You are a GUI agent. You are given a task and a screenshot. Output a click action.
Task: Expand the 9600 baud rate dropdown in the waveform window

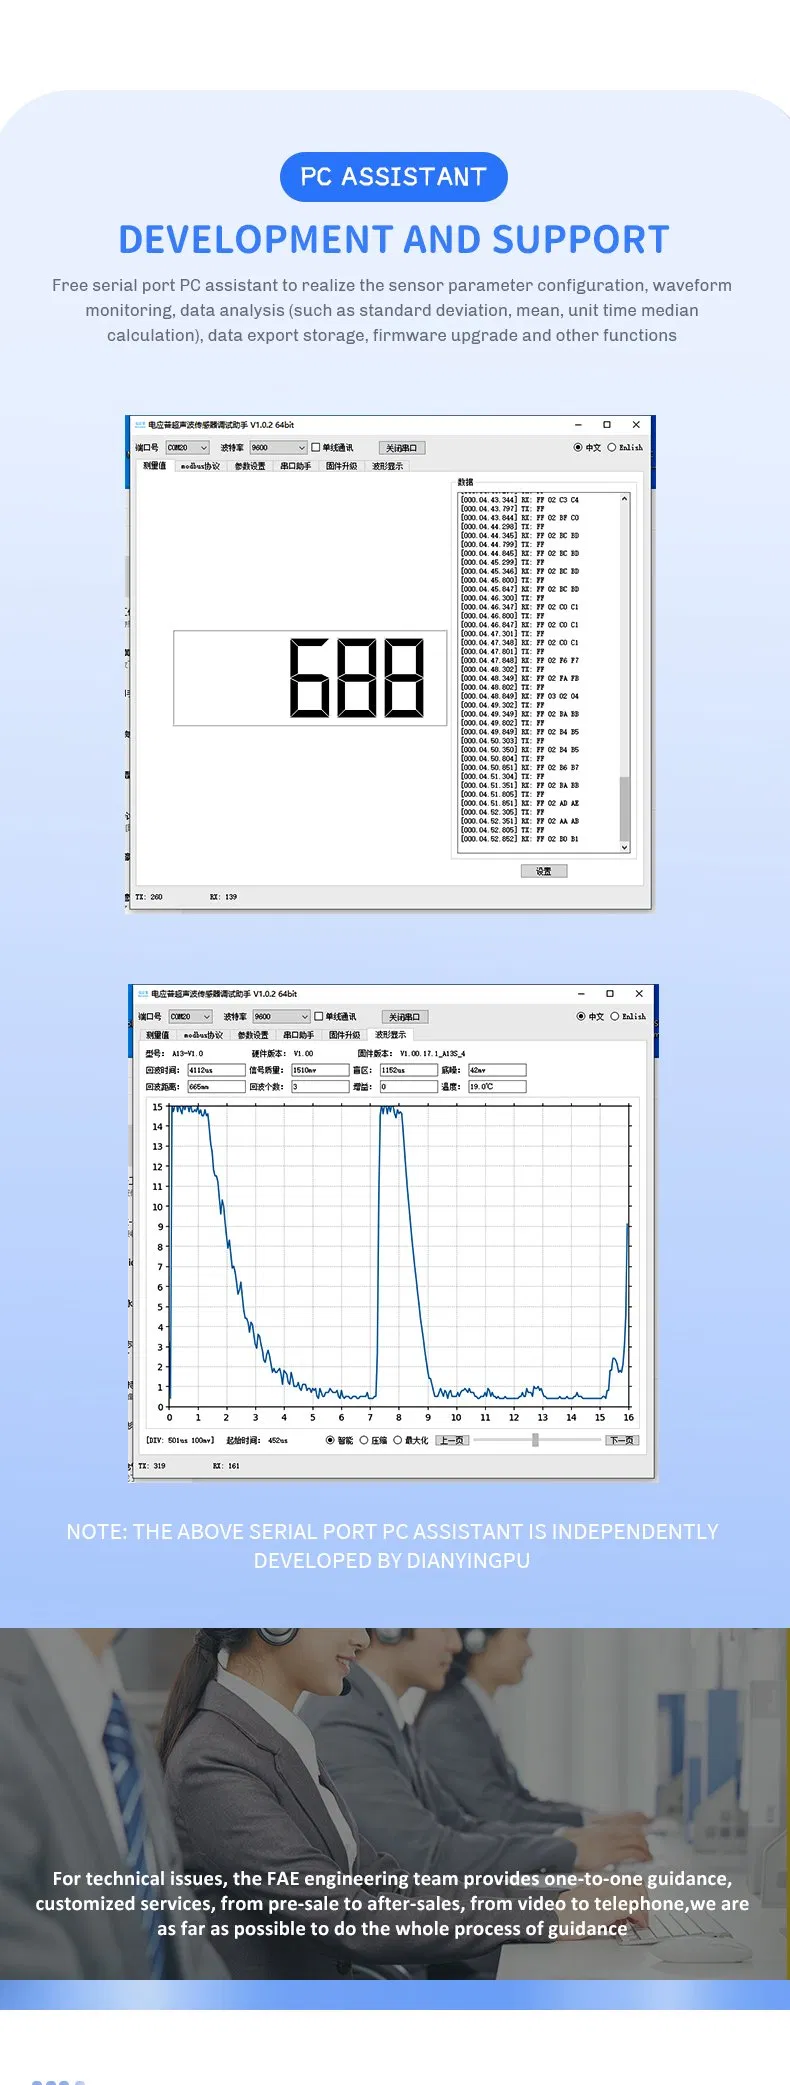click(x=281, y=1017)
